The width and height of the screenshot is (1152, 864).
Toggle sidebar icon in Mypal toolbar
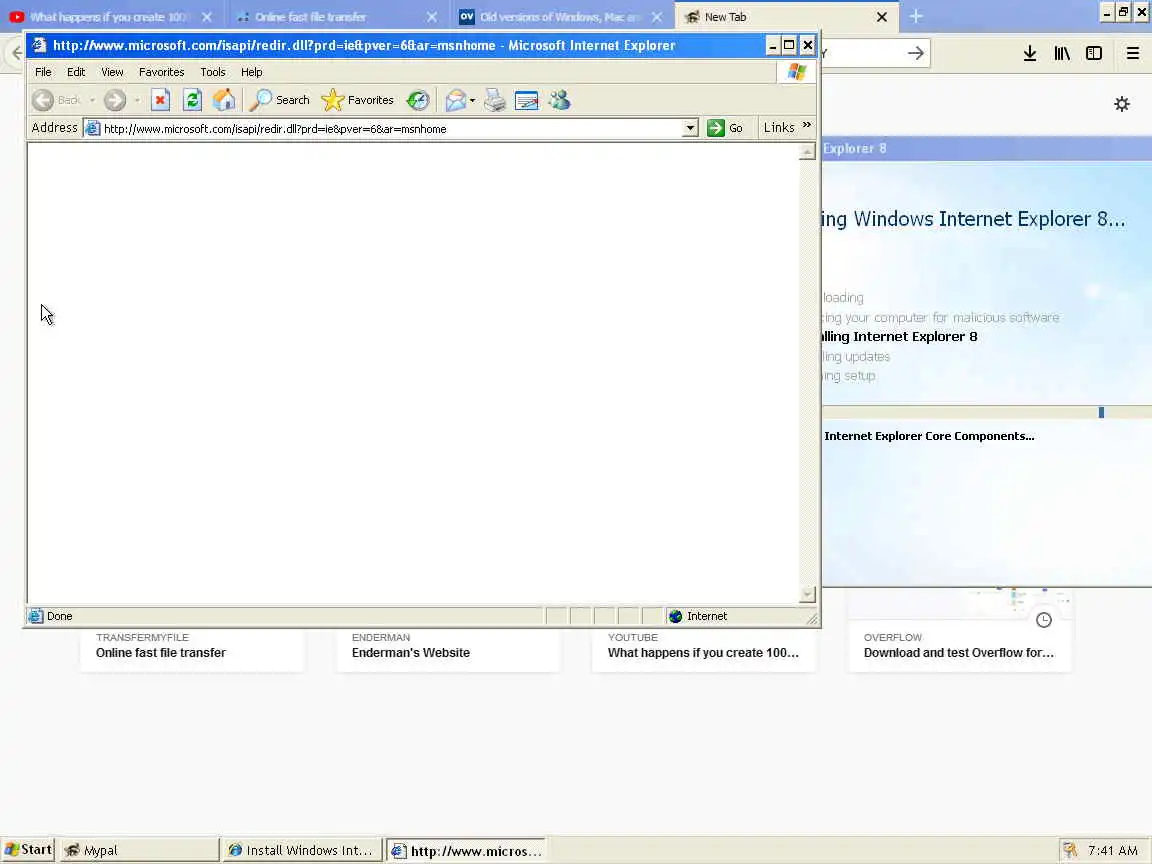(1094, 53)
